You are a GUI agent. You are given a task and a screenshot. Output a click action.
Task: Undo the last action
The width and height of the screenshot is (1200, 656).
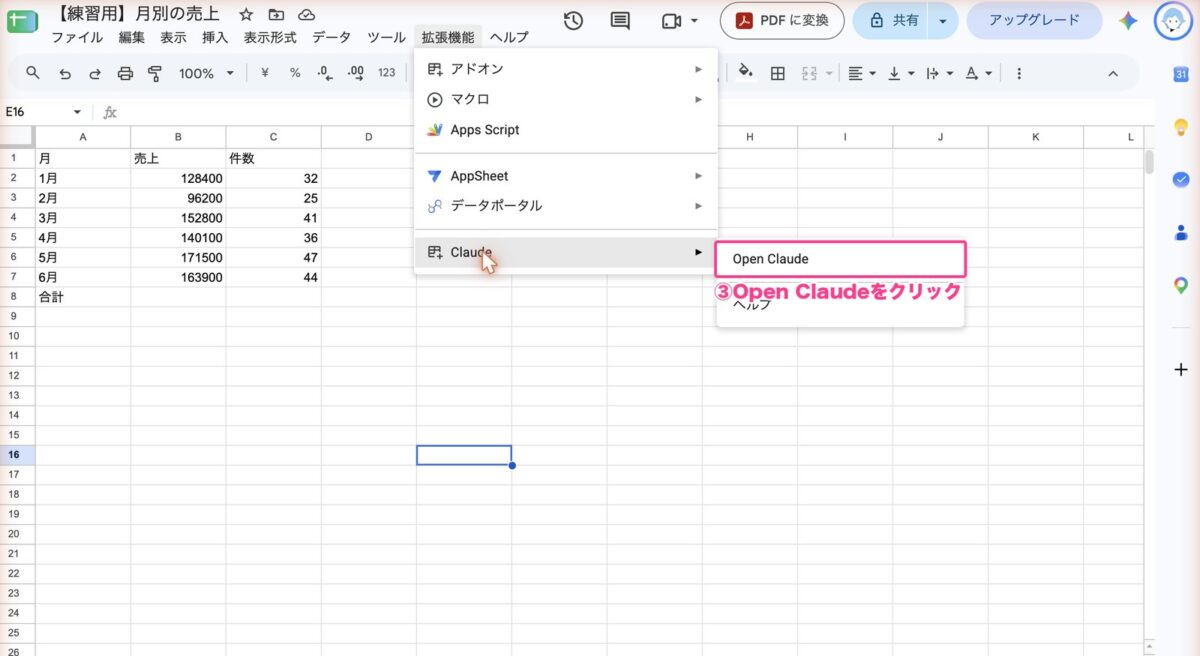coord(65,73)
